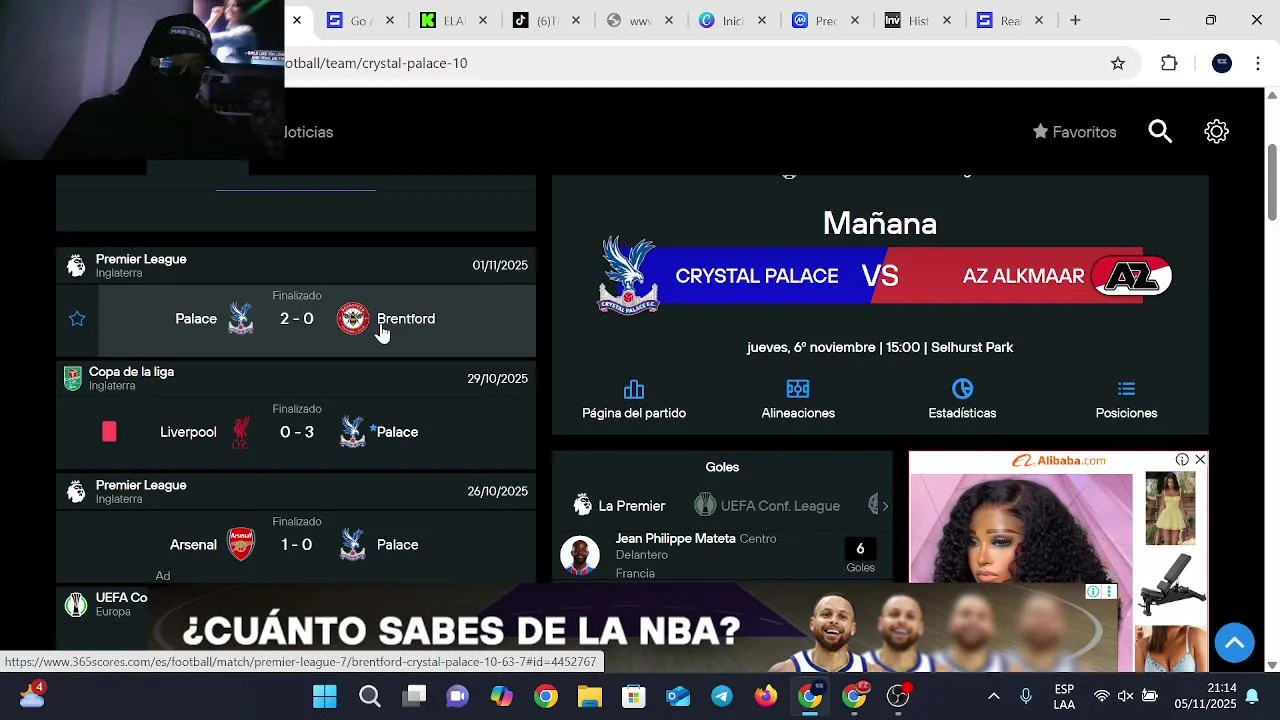Screen dimensions: 1280x720
Task: Click Jean Philippe Mateta's photo thumbnail
Action: pyautogui.click(x=580, y=556)
